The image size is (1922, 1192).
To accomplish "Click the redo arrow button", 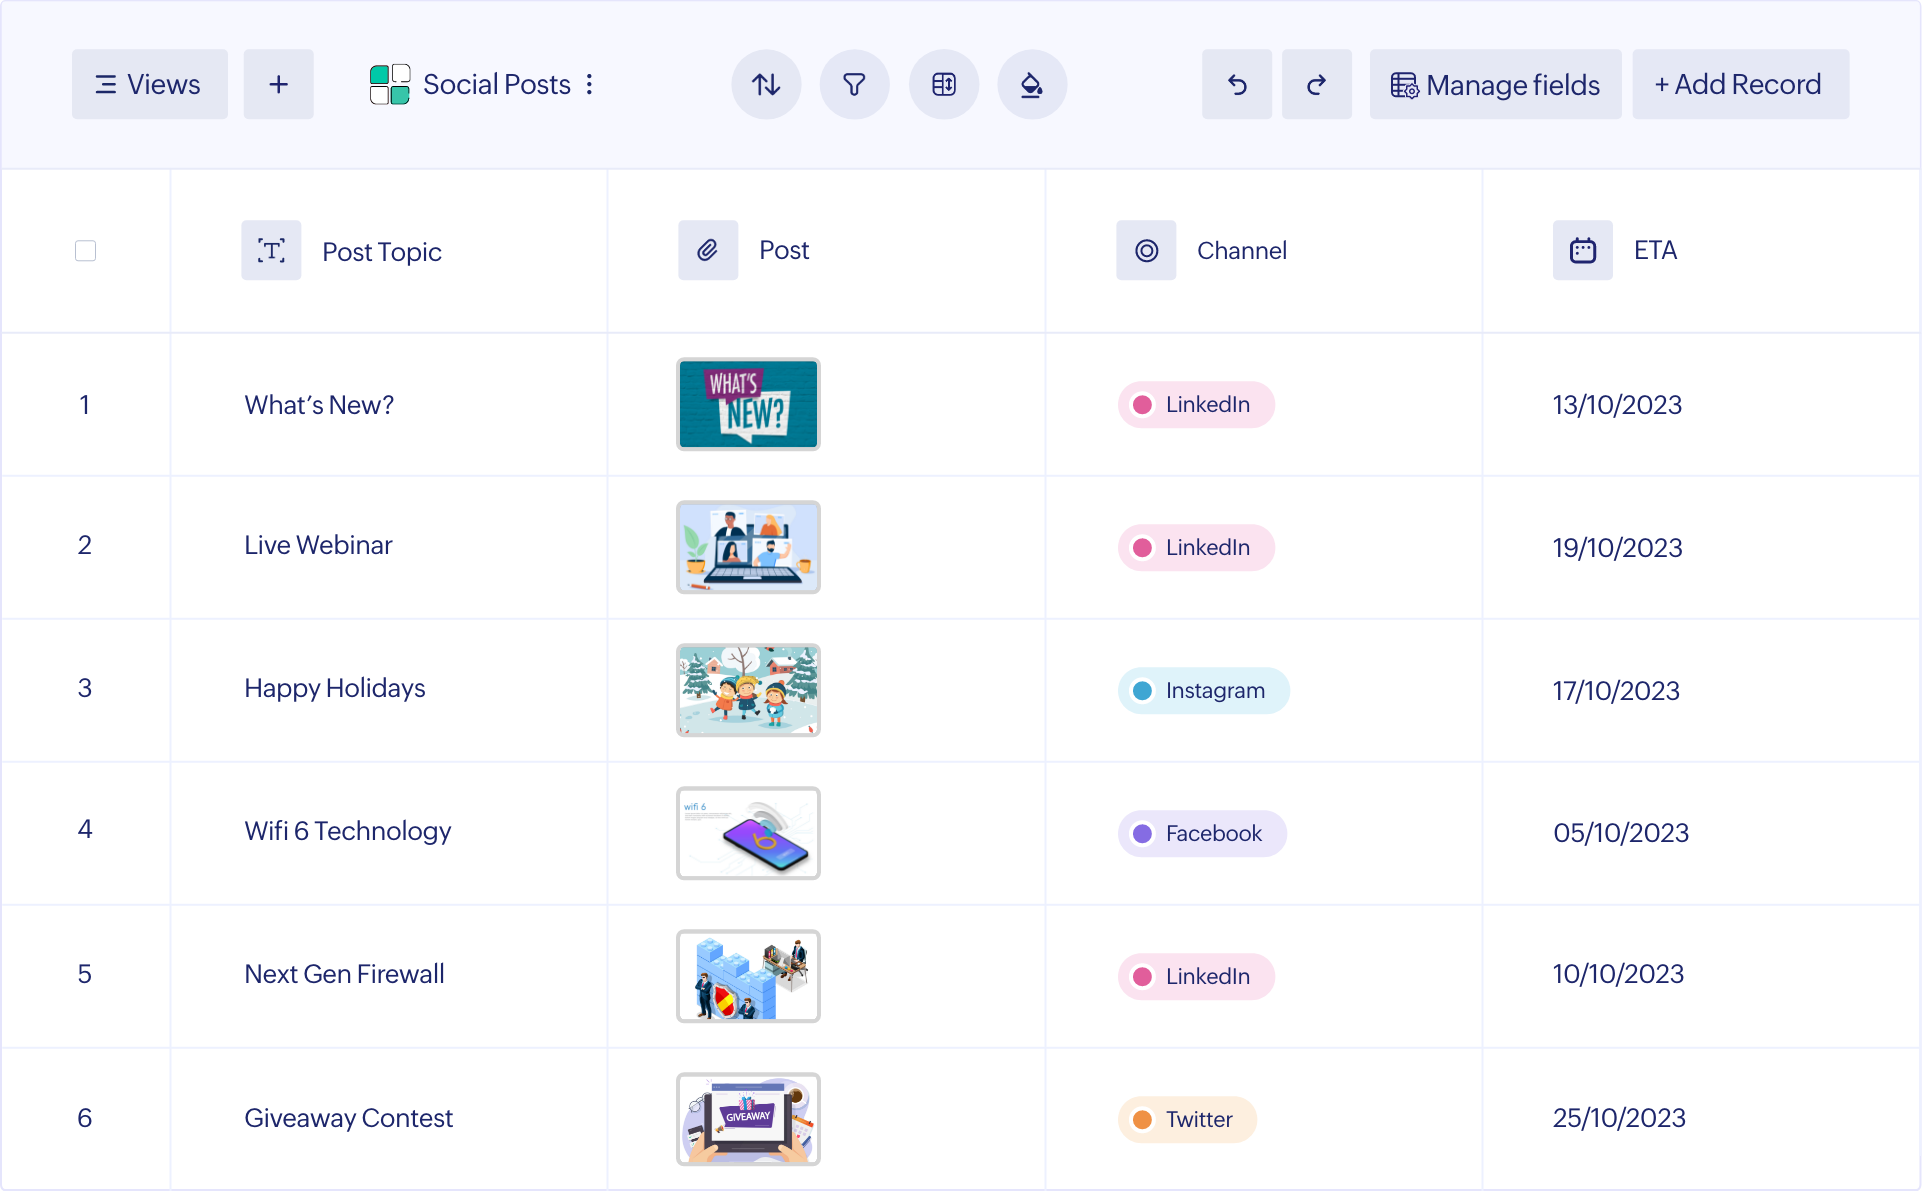I will 1316,85.
